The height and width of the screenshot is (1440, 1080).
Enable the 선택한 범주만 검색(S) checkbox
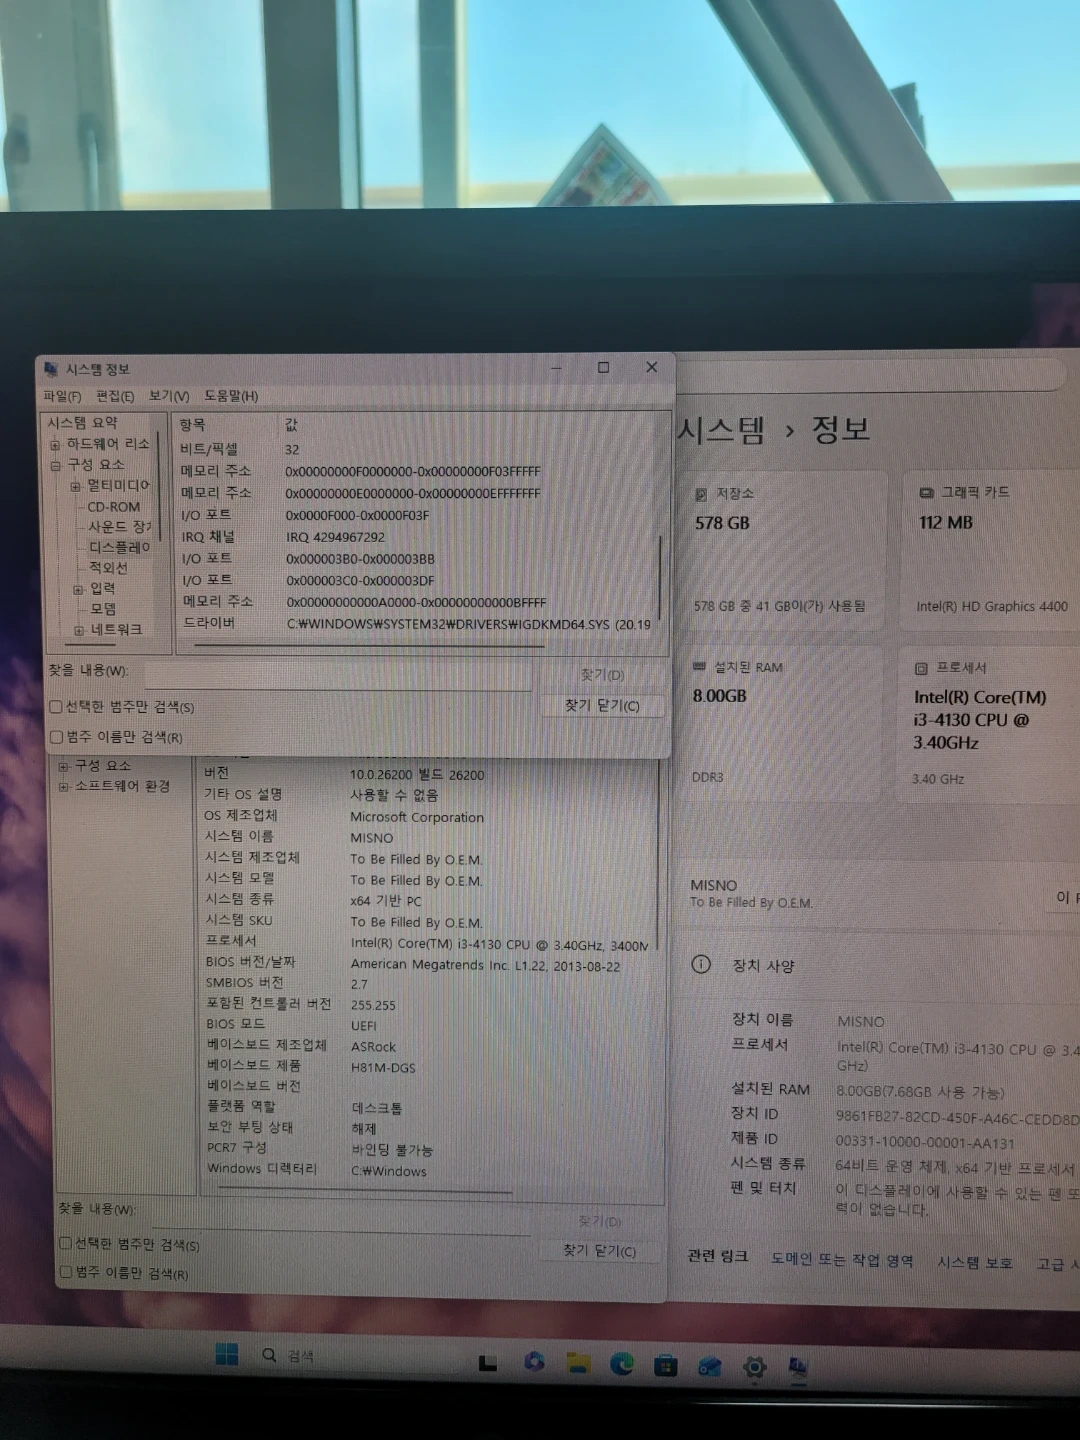click(x=56, y=707)
